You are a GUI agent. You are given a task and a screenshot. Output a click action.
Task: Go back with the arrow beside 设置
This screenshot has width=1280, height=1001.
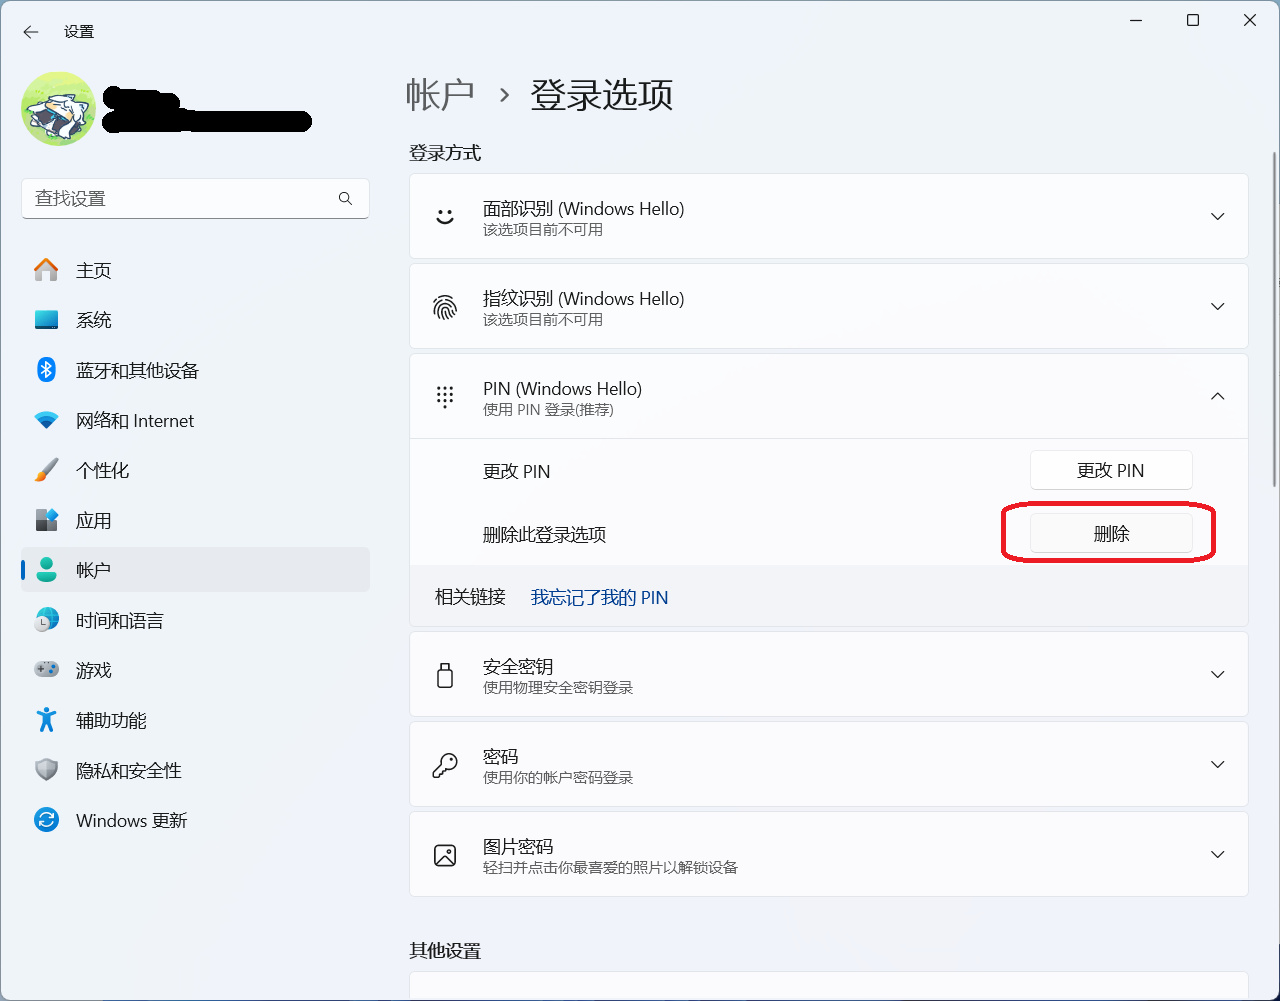31,32
